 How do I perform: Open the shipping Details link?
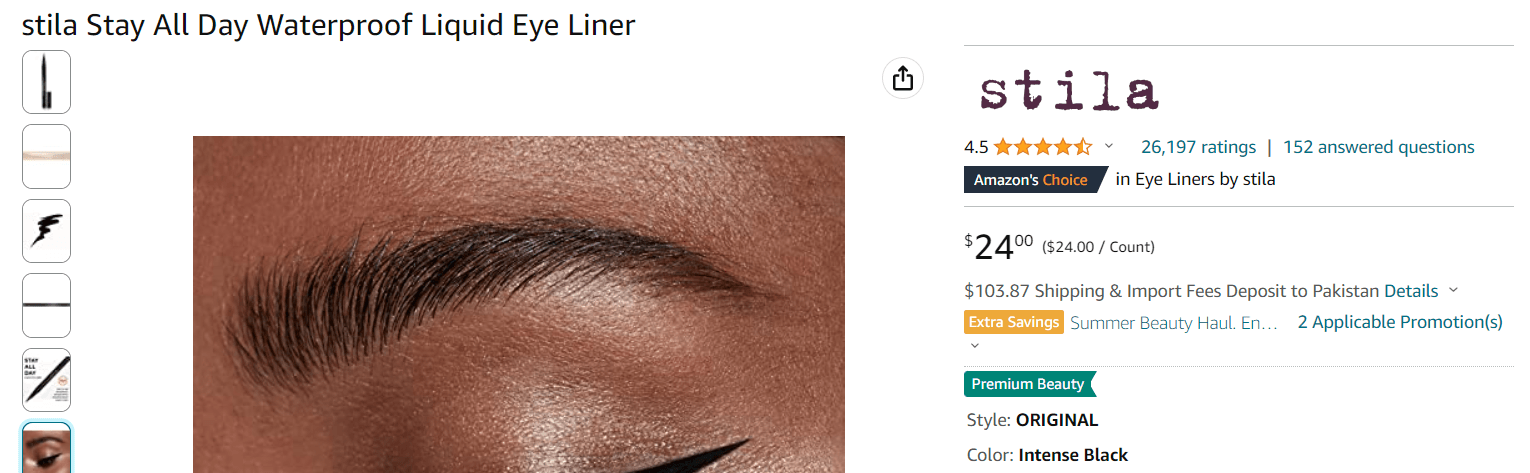pyautogui.click(x=1410, y=291)
